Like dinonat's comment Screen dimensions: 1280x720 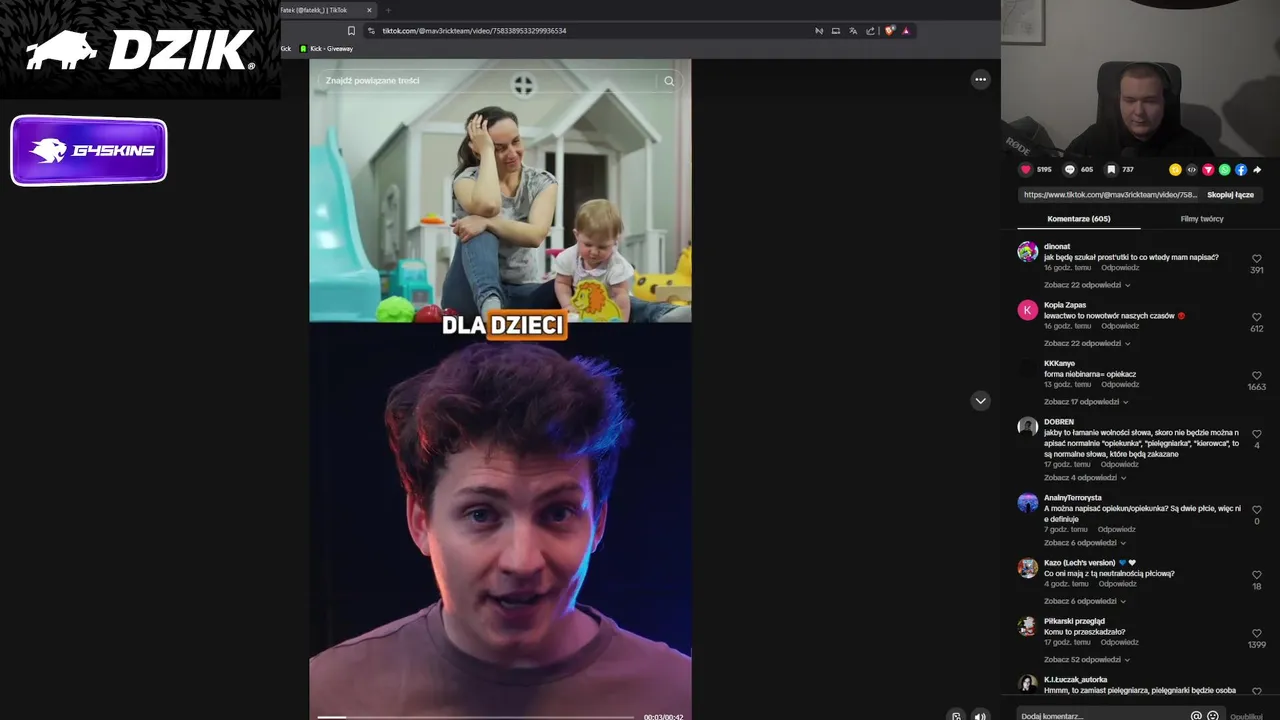click(x=1257, y=259)
